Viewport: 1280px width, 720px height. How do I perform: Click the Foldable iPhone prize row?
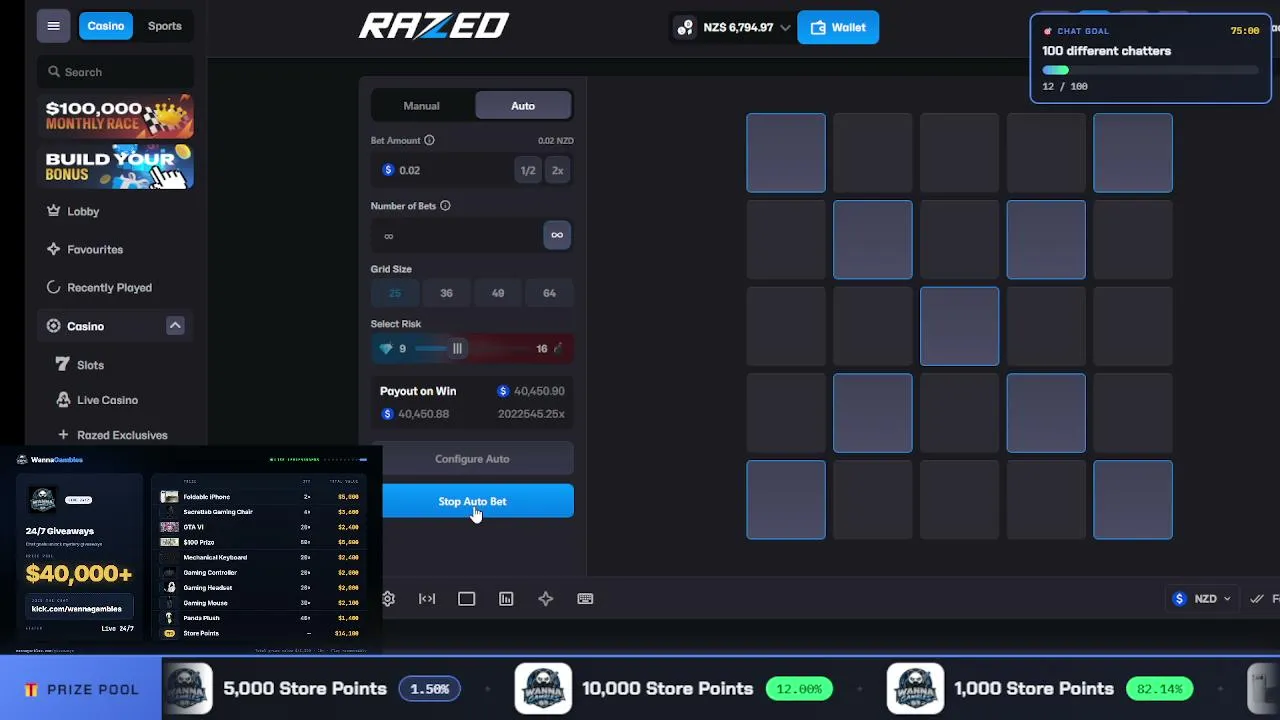[x=260, y=497]
